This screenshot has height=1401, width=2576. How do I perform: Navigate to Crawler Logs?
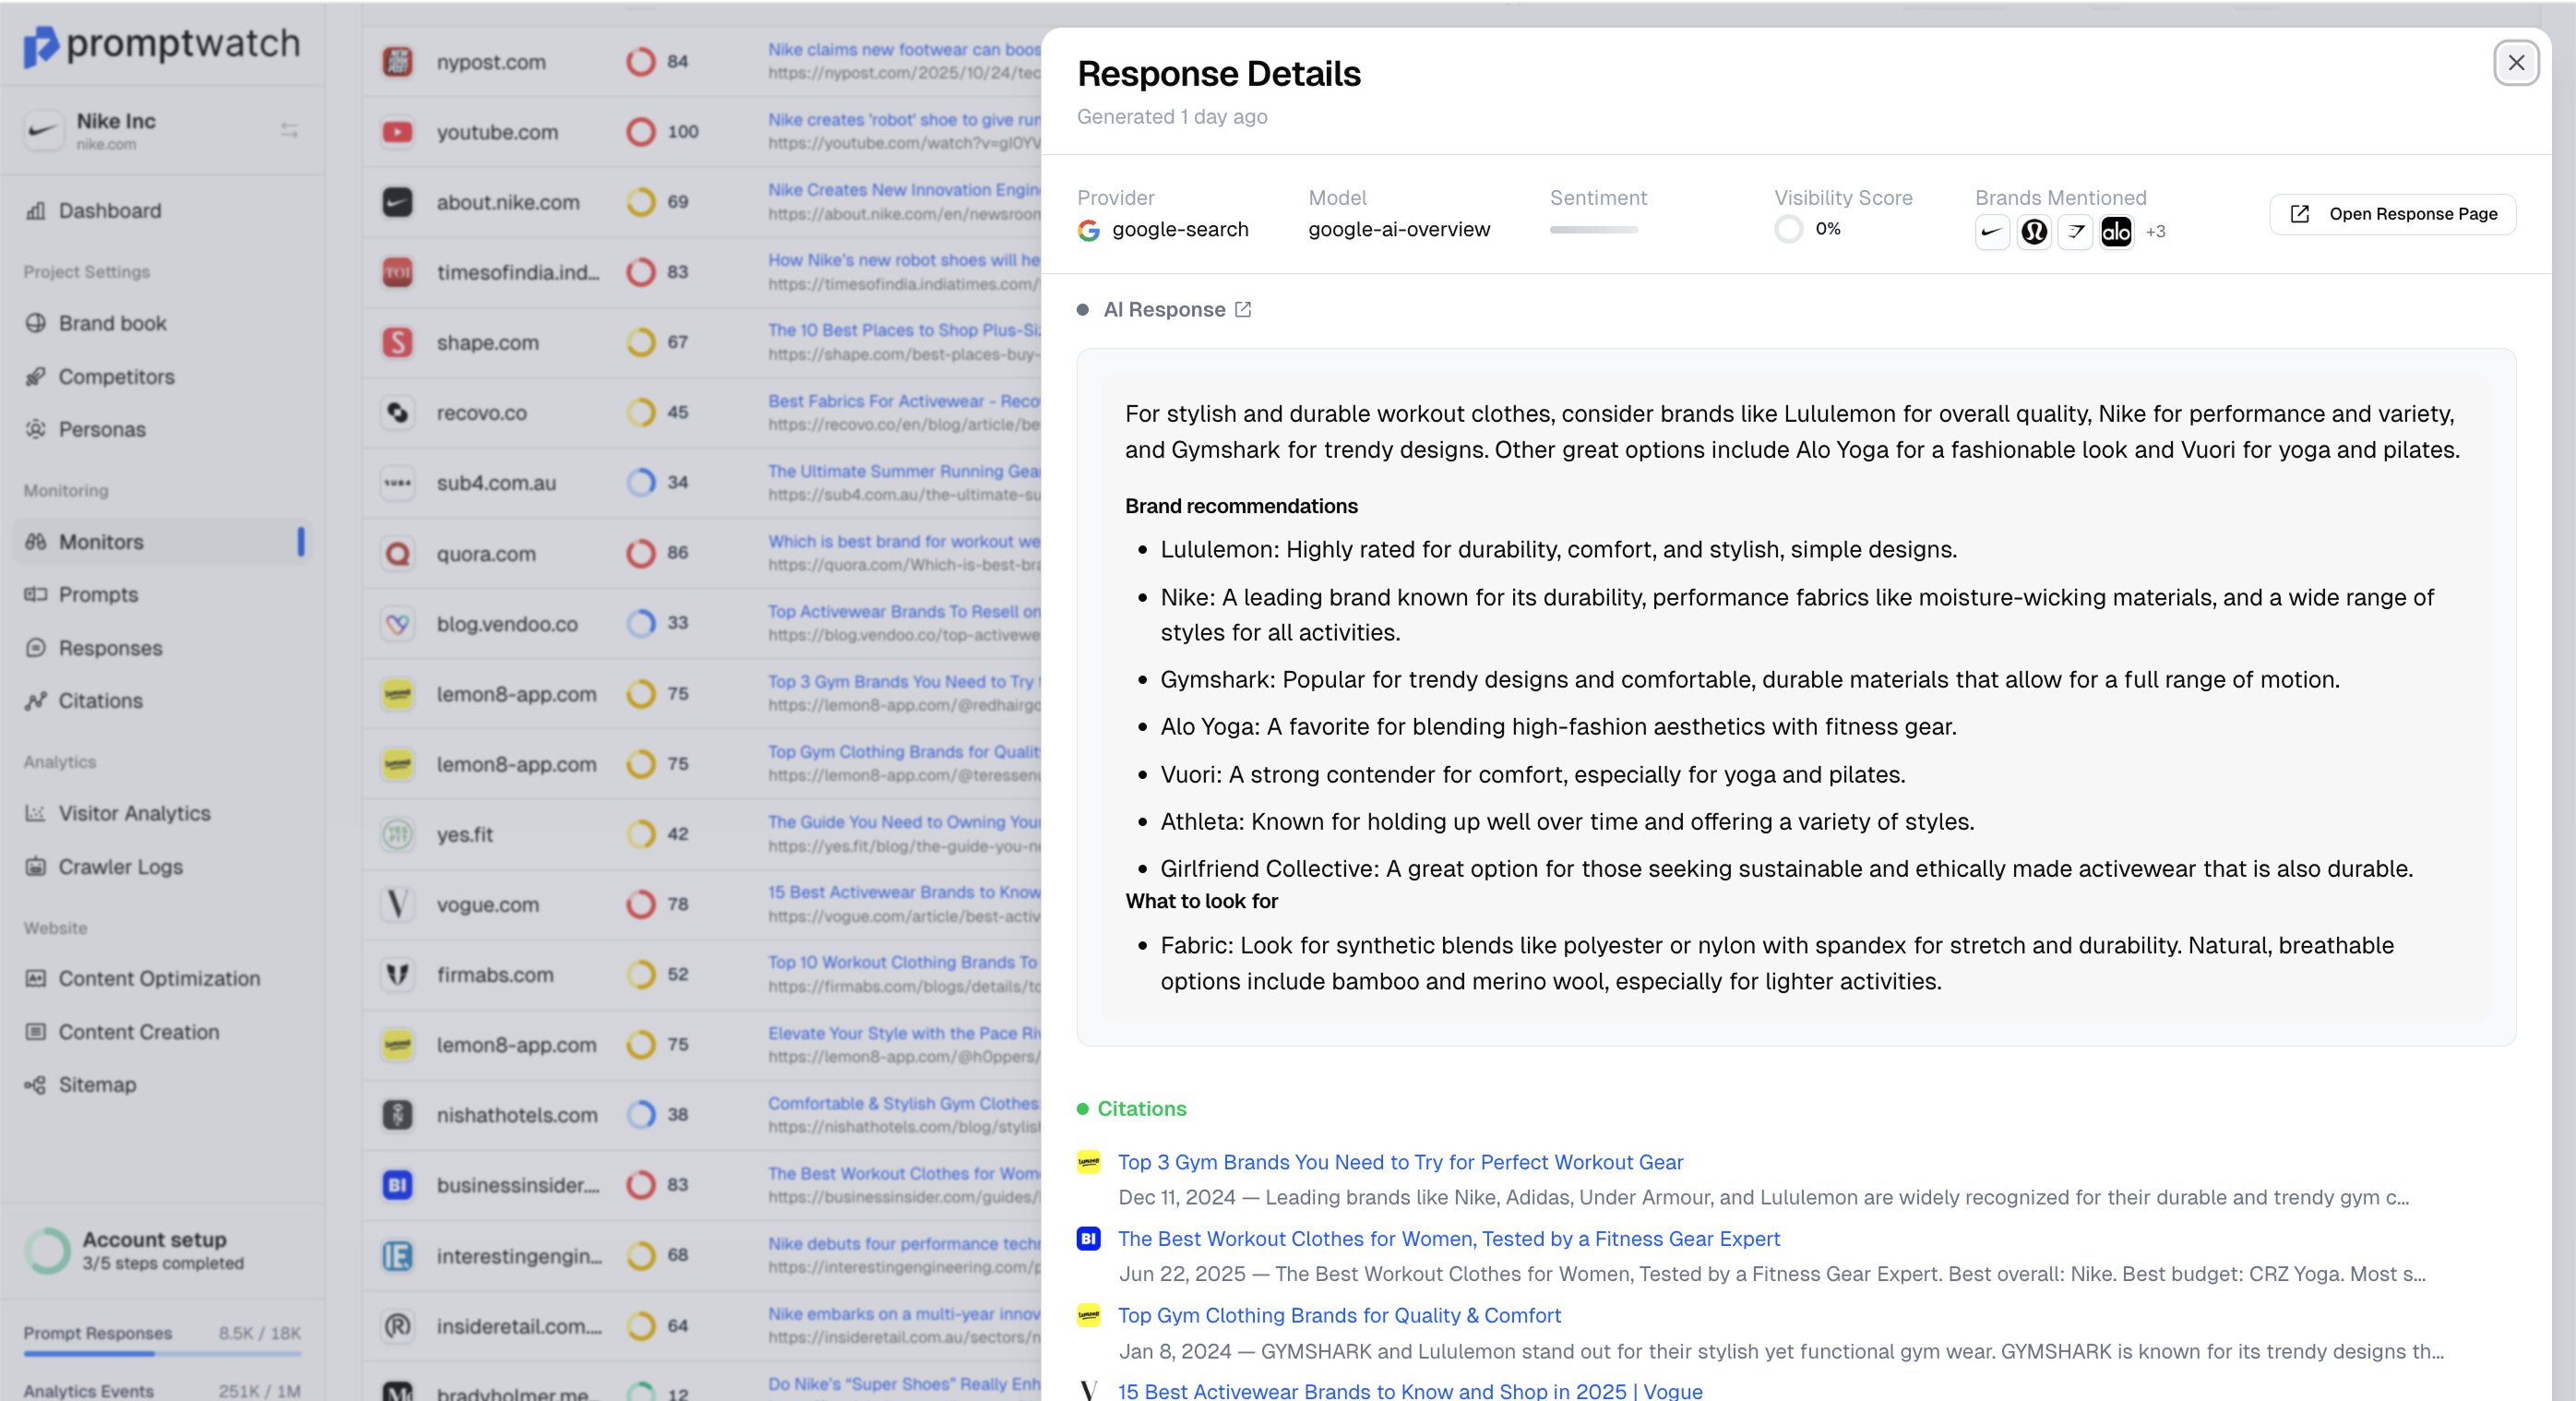[120, 866]
